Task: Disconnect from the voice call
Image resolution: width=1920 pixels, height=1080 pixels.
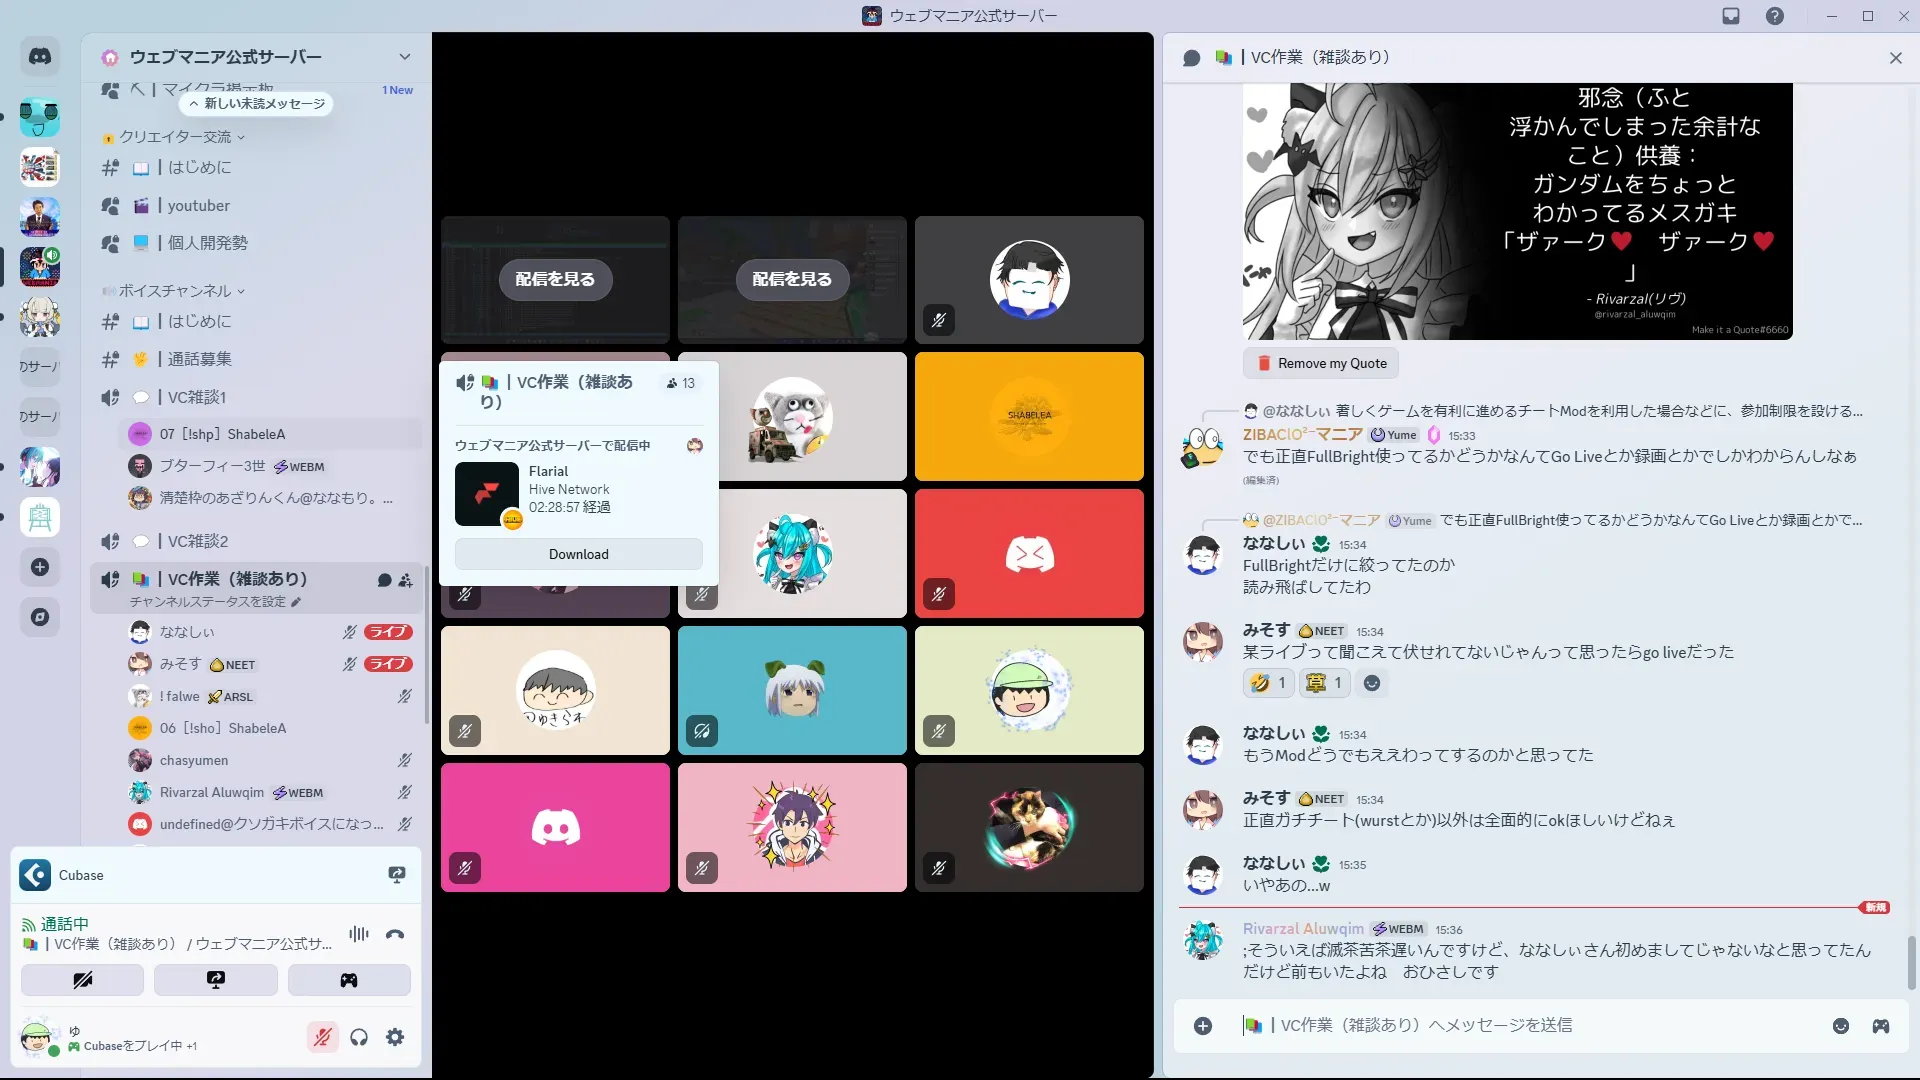Action: pyautogui.click(x=395, y=934)
